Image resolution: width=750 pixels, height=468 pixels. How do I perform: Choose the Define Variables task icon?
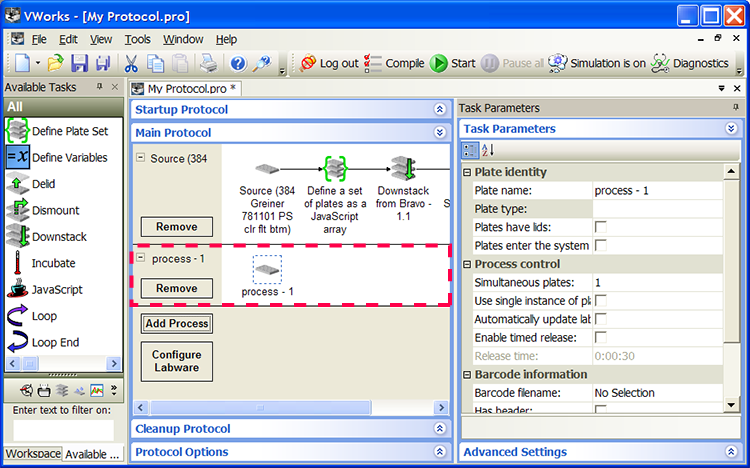point(17,157)
